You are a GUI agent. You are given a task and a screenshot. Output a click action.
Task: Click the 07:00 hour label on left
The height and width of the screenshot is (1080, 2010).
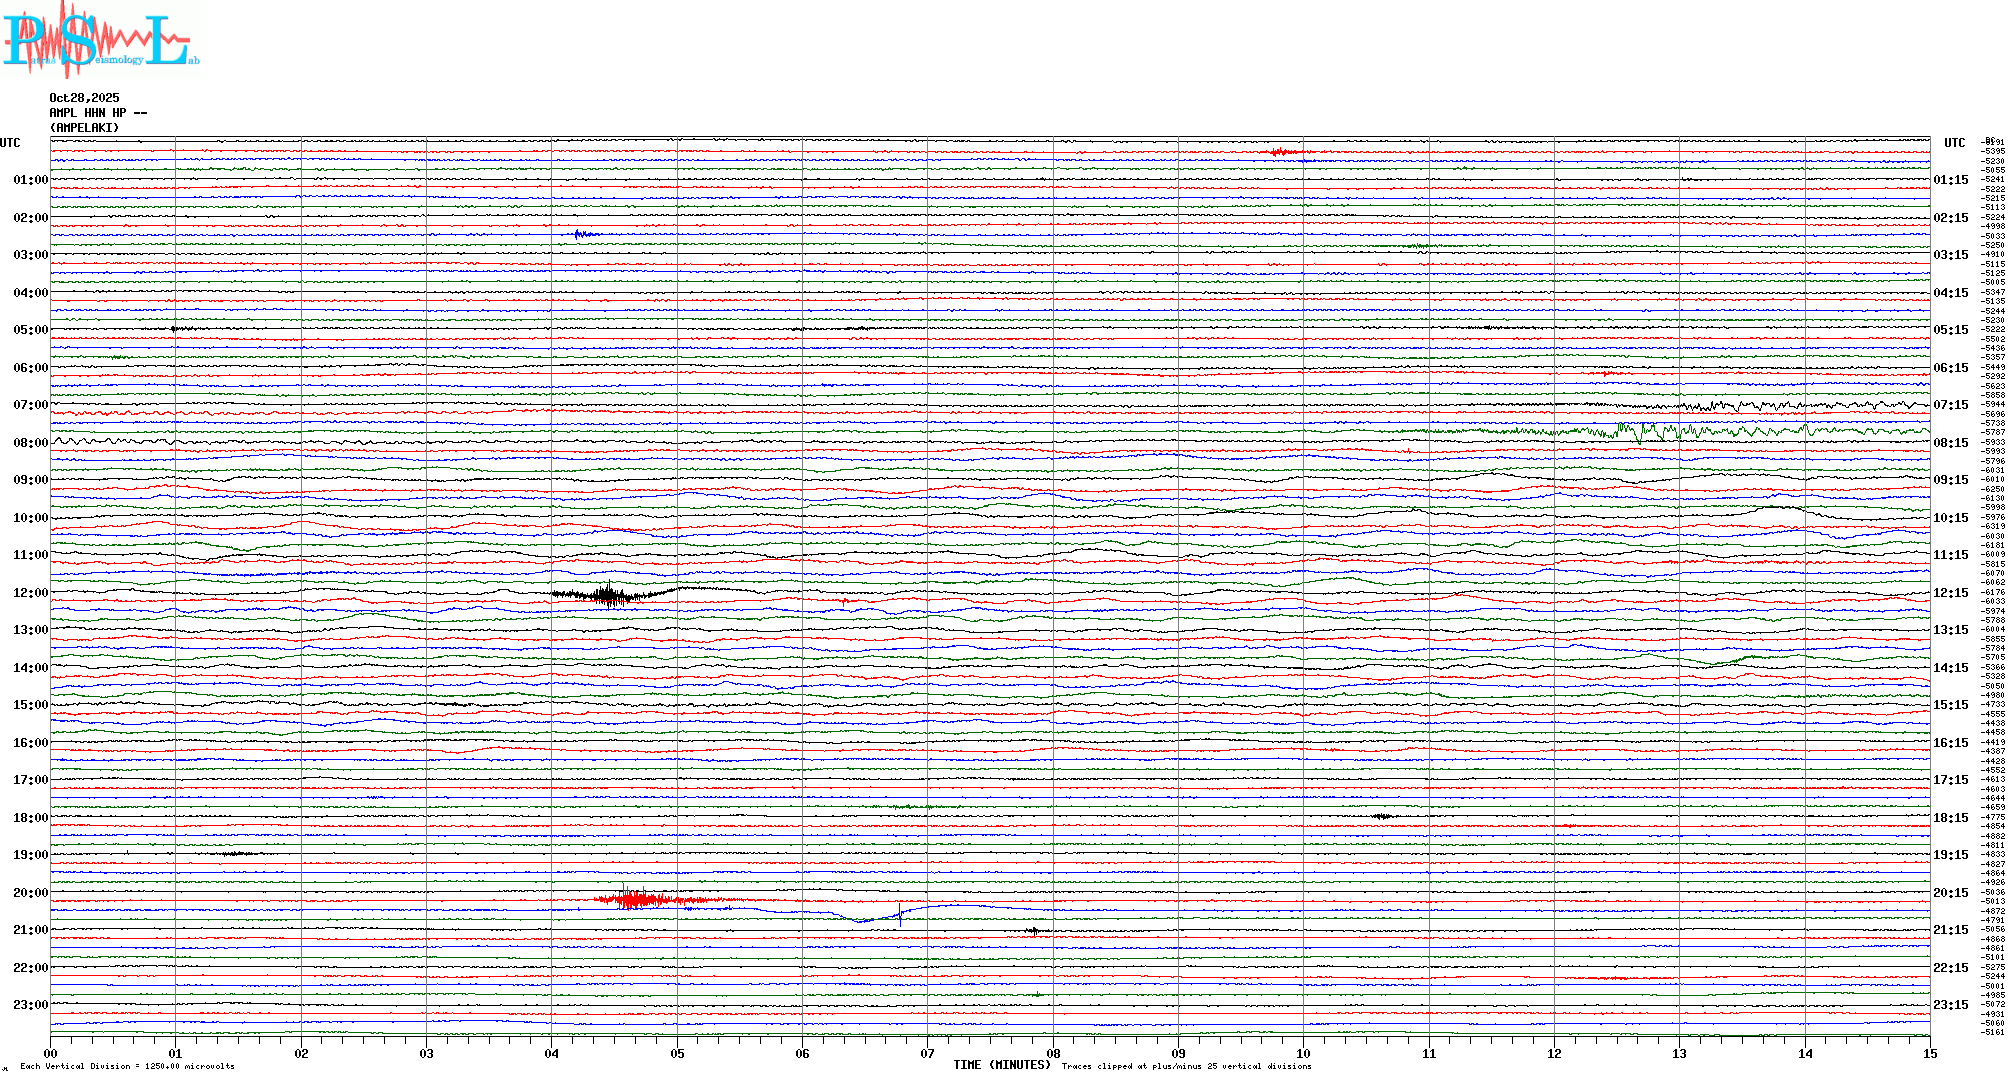pyautogui.click(x=30, y=405)
